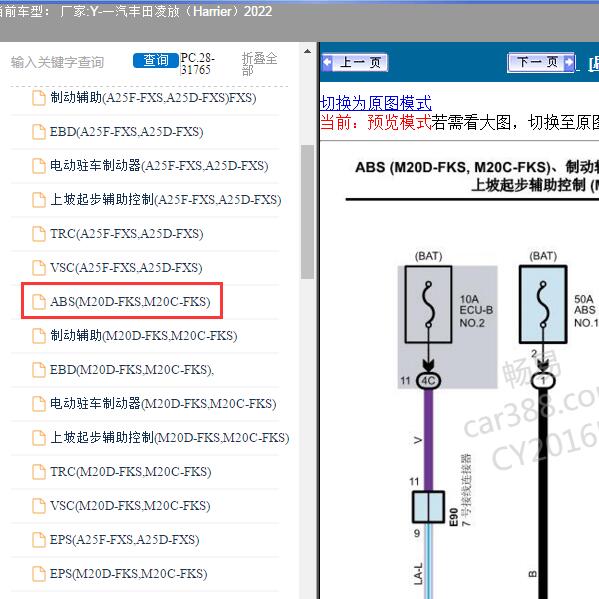Open 上坡起步辅助控制(M20D-FKS,M20C-FKS) entry

pos(170,437)
